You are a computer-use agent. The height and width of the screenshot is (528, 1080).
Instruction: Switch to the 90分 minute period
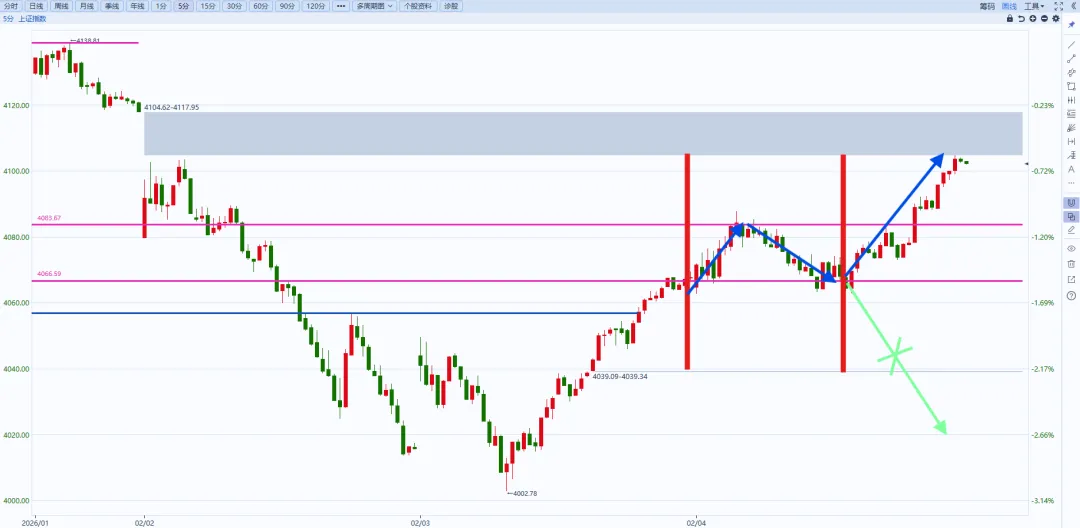(287, 6)
